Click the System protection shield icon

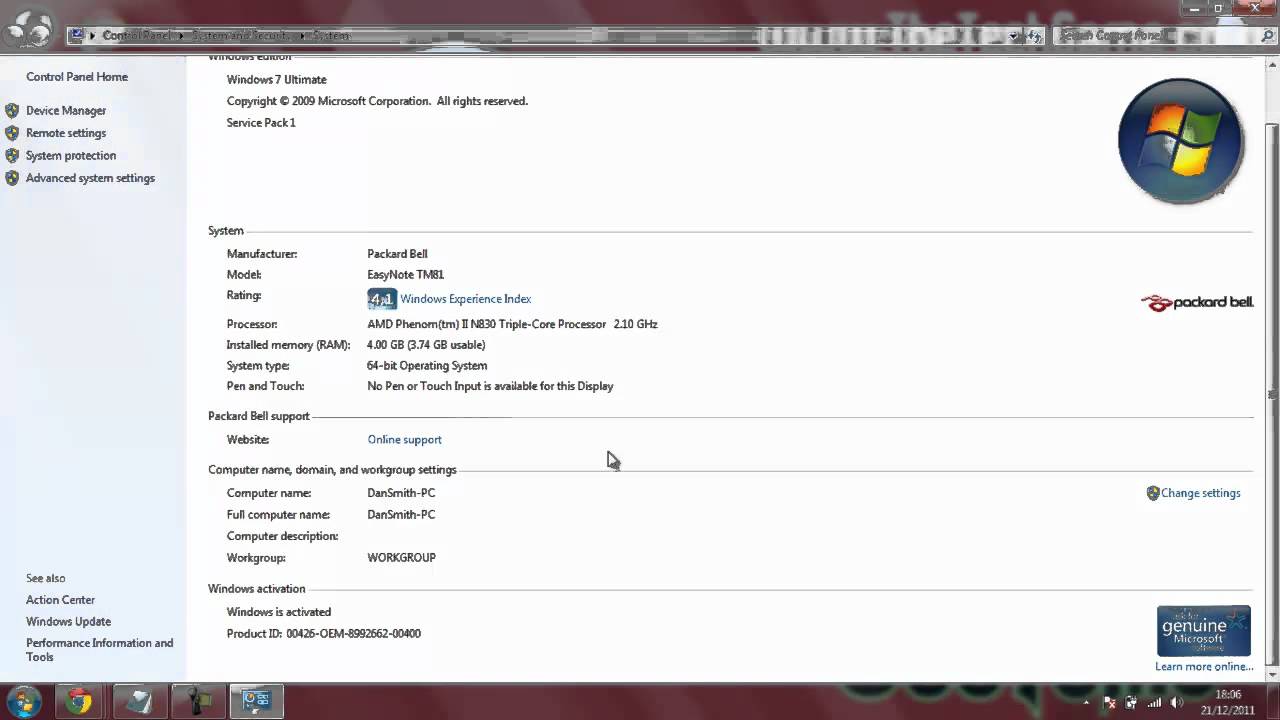pos(12,156)
